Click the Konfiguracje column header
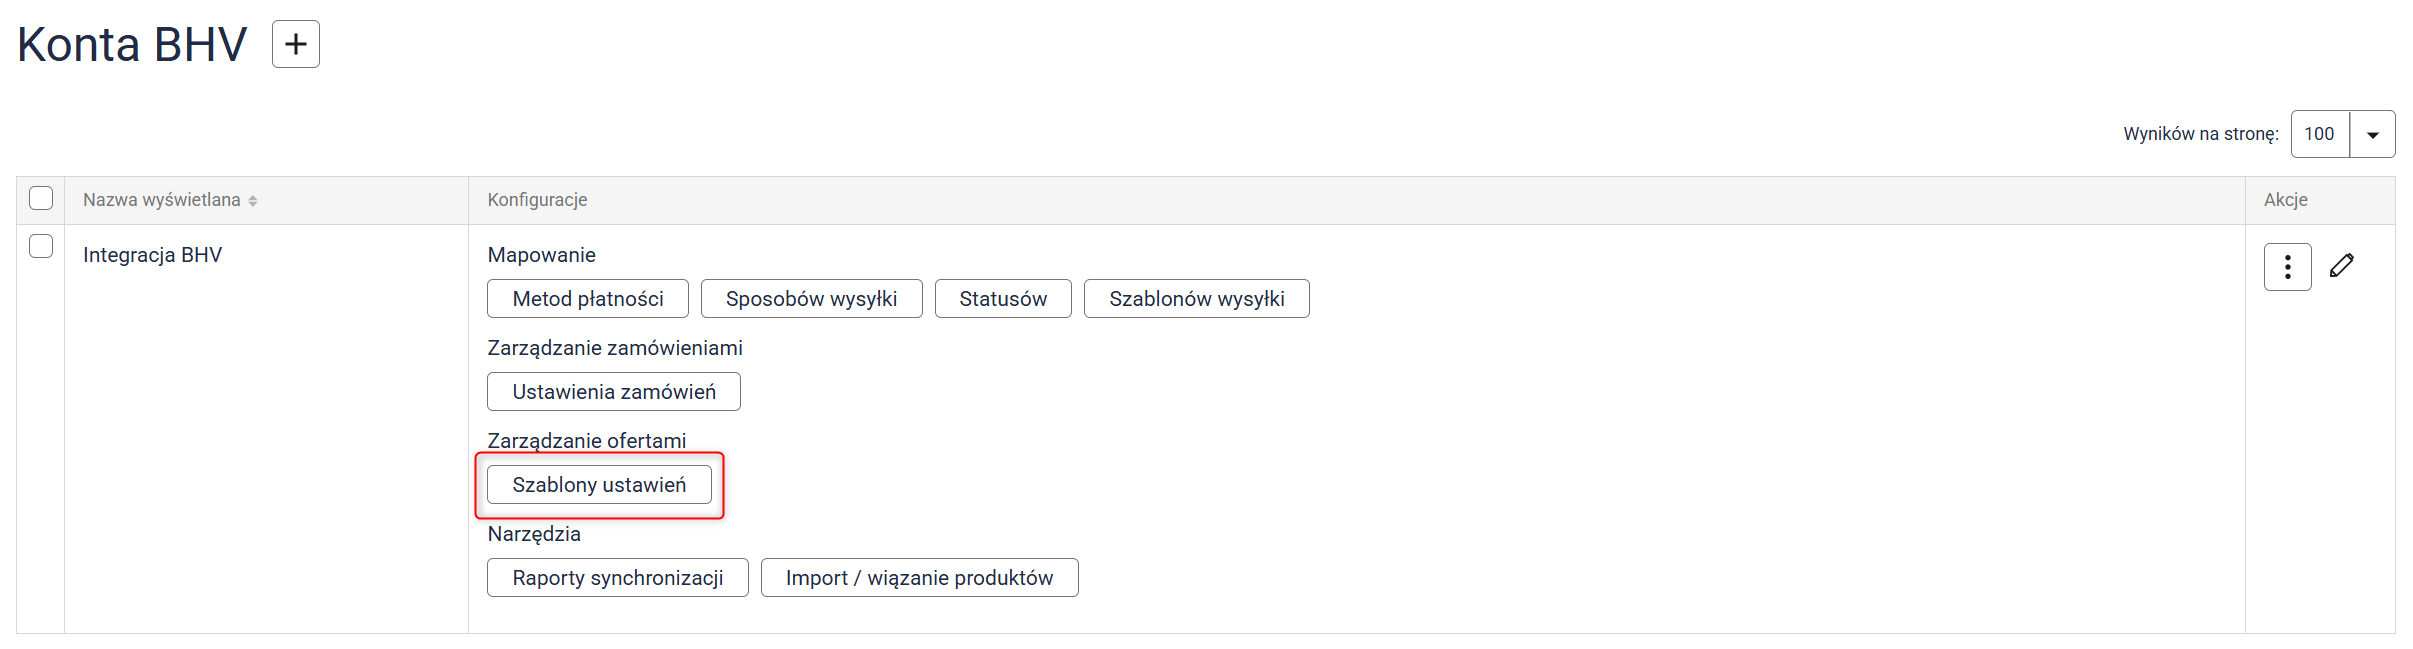2413x649 pixels. click(537, 200)
